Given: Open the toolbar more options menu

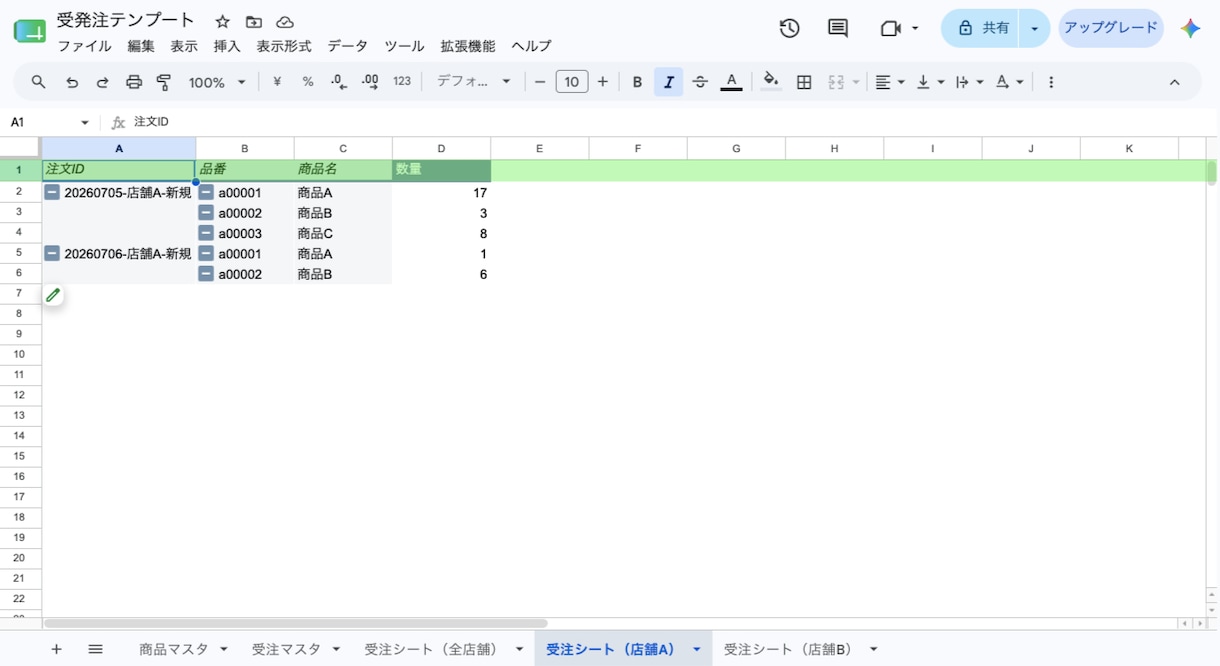Looking at the screenshot, I should (x=1050, y=82).
